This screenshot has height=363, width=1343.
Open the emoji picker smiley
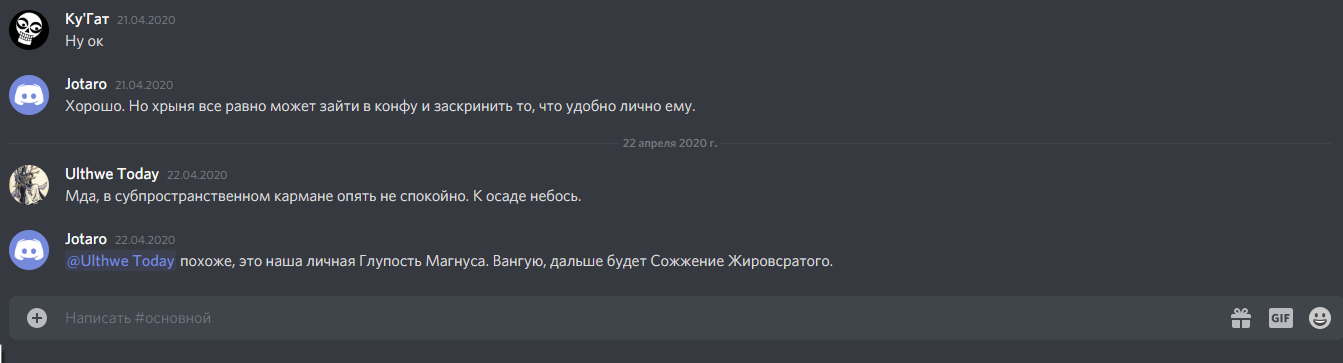coord(1320,318)
